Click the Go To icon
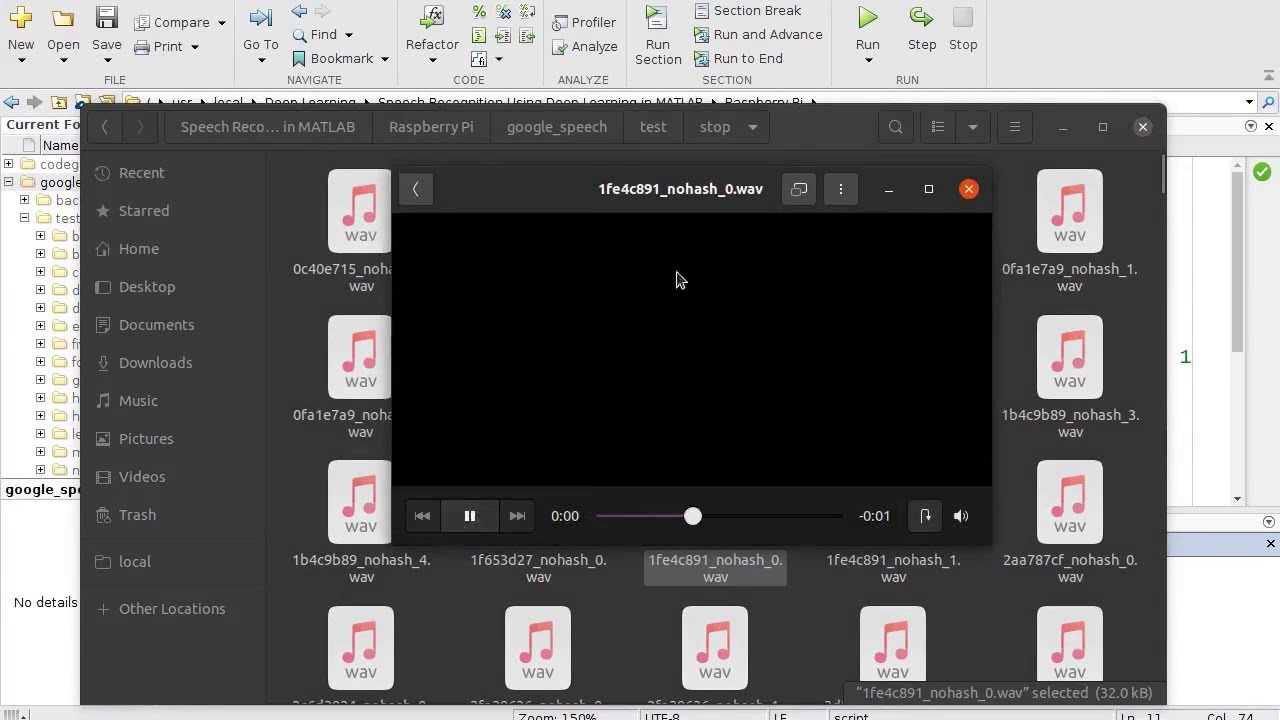Image resolution: width=1280 pixels, height=720 pixels. (x=261, y=18)
